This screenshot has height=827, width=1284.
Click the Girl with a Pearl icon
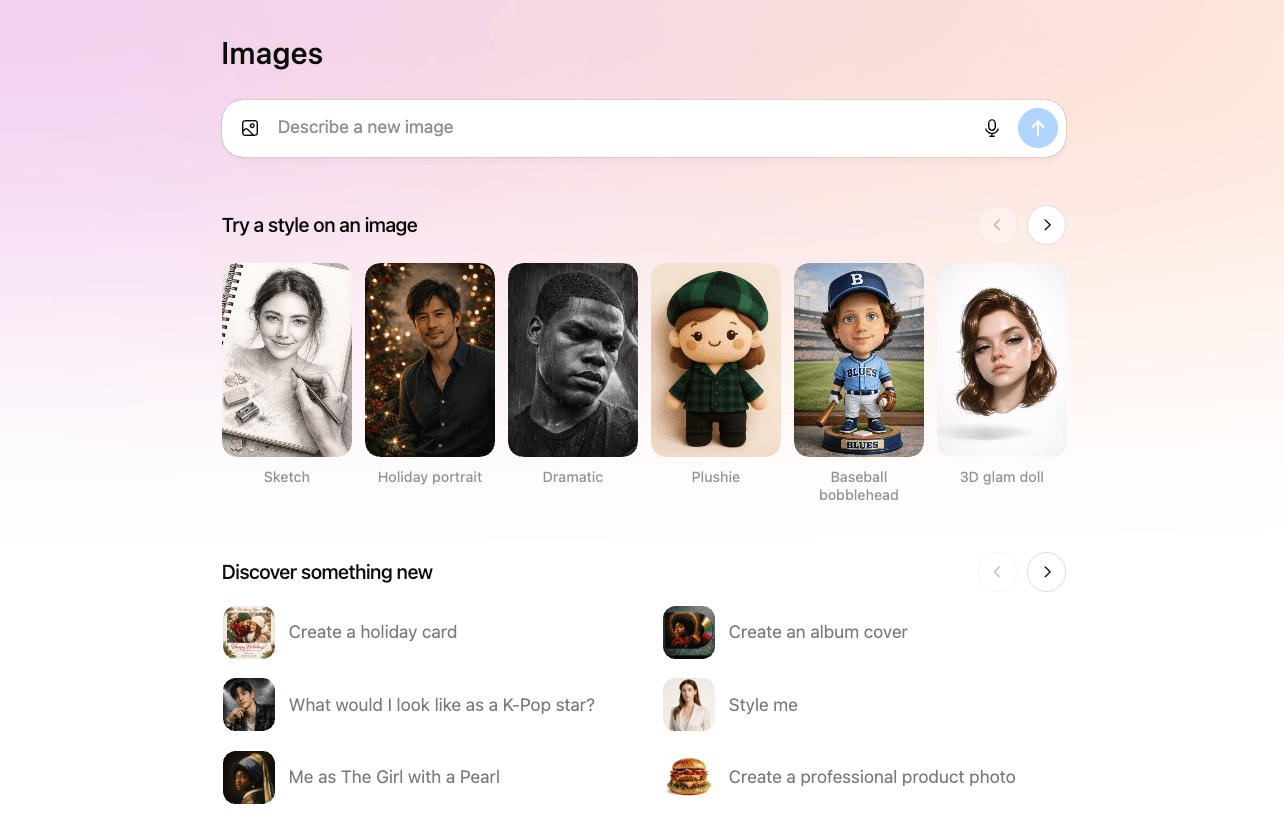pos(249,777)
